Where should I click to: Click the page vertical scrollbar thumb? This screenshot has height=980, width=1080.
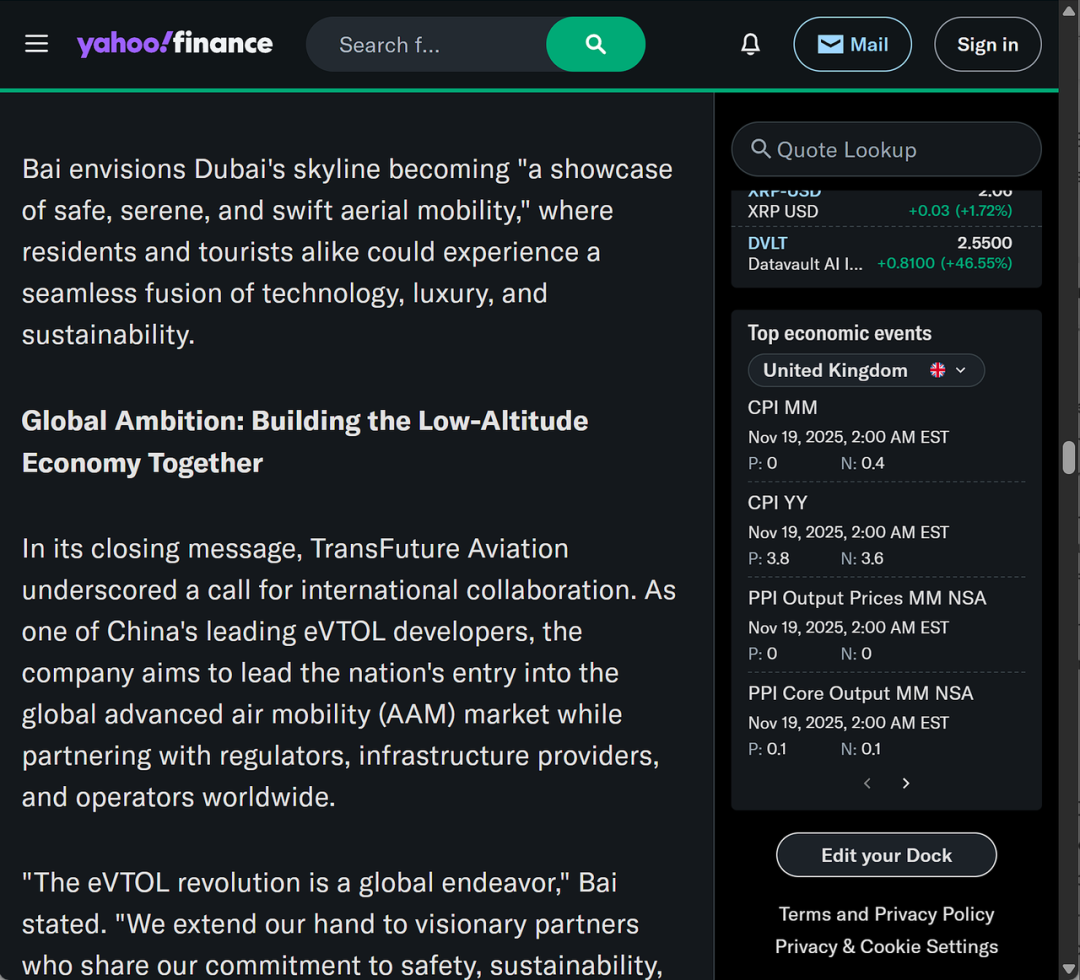(1068, 457)
